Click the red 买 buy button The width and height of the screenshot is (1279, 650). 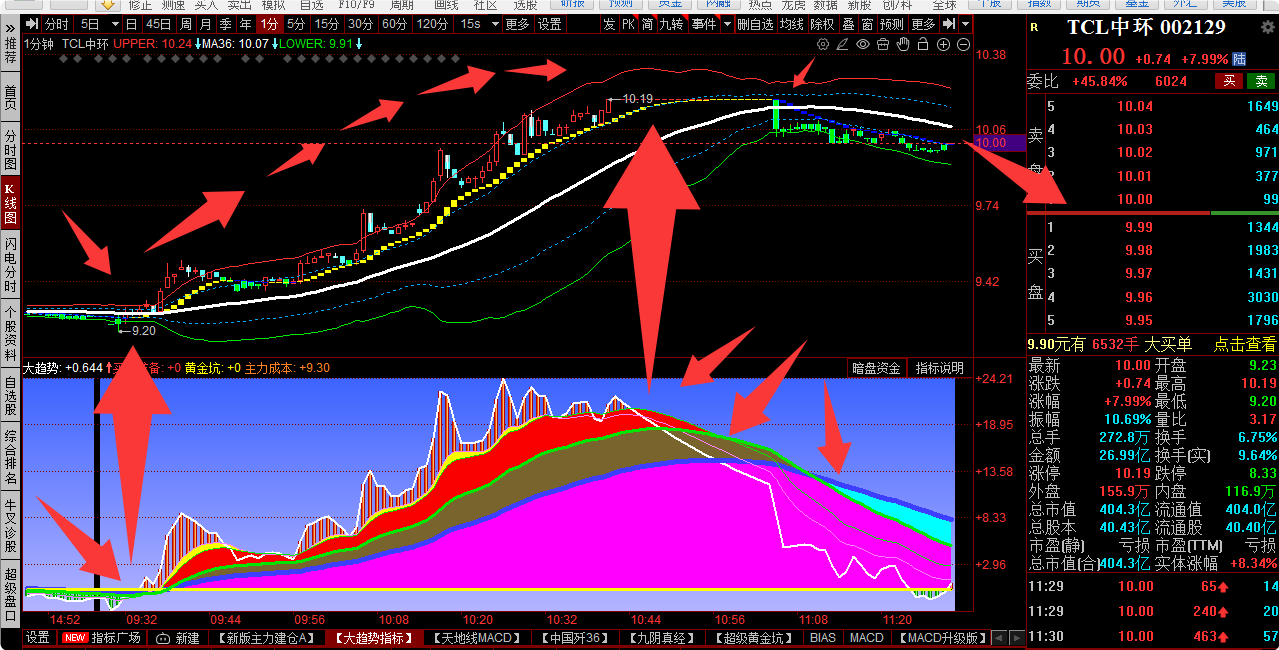[x=1227, y=82]
